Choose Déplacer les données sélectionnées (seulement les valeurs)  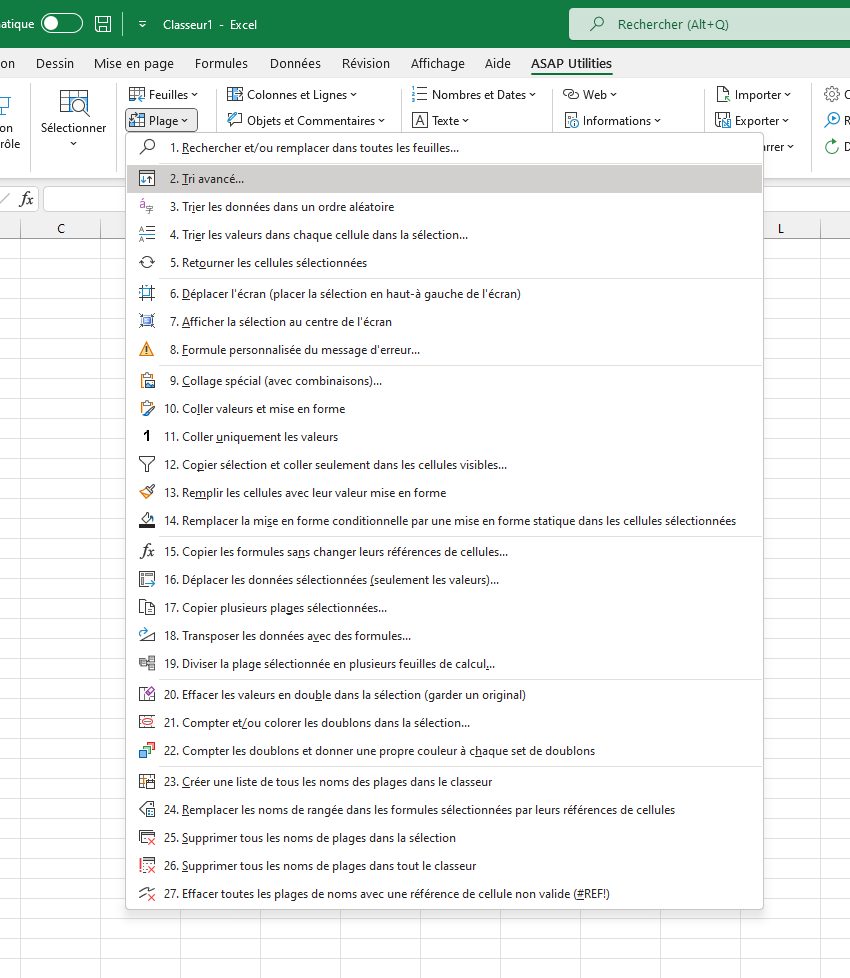tap(444, 579)
